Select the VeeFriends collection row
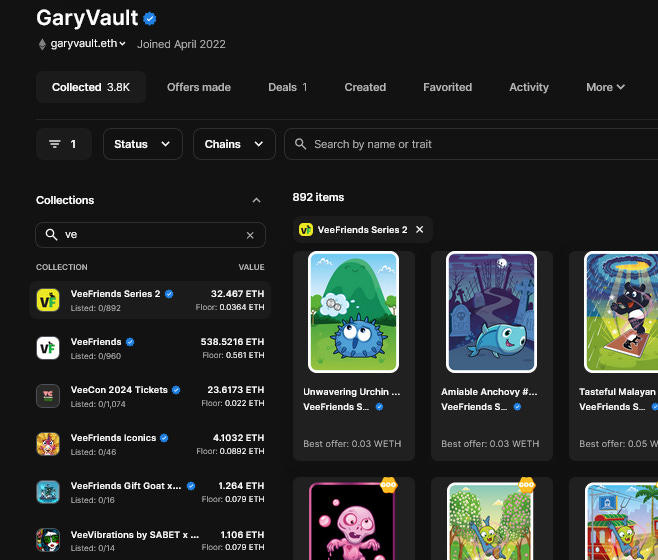 [150, 348]
